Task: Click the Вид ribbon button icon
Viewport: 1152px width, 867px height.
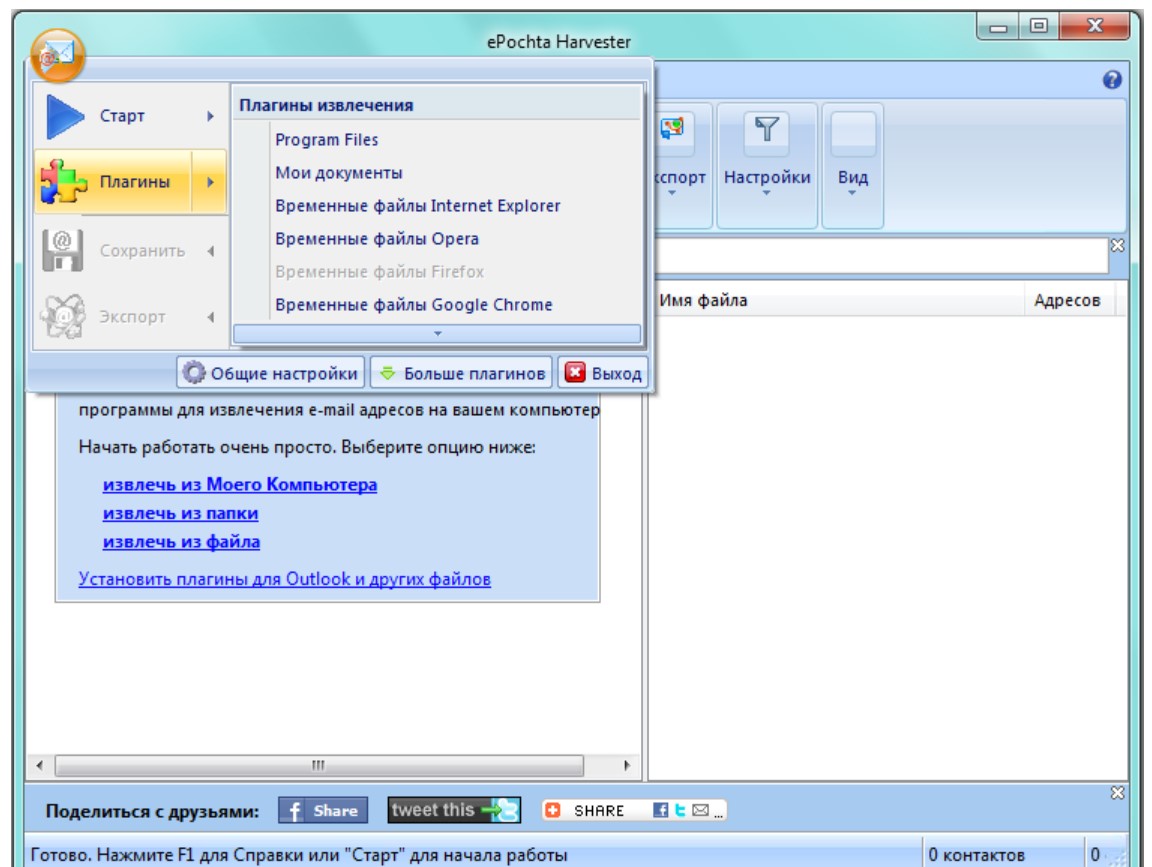Action: [852, 132]
